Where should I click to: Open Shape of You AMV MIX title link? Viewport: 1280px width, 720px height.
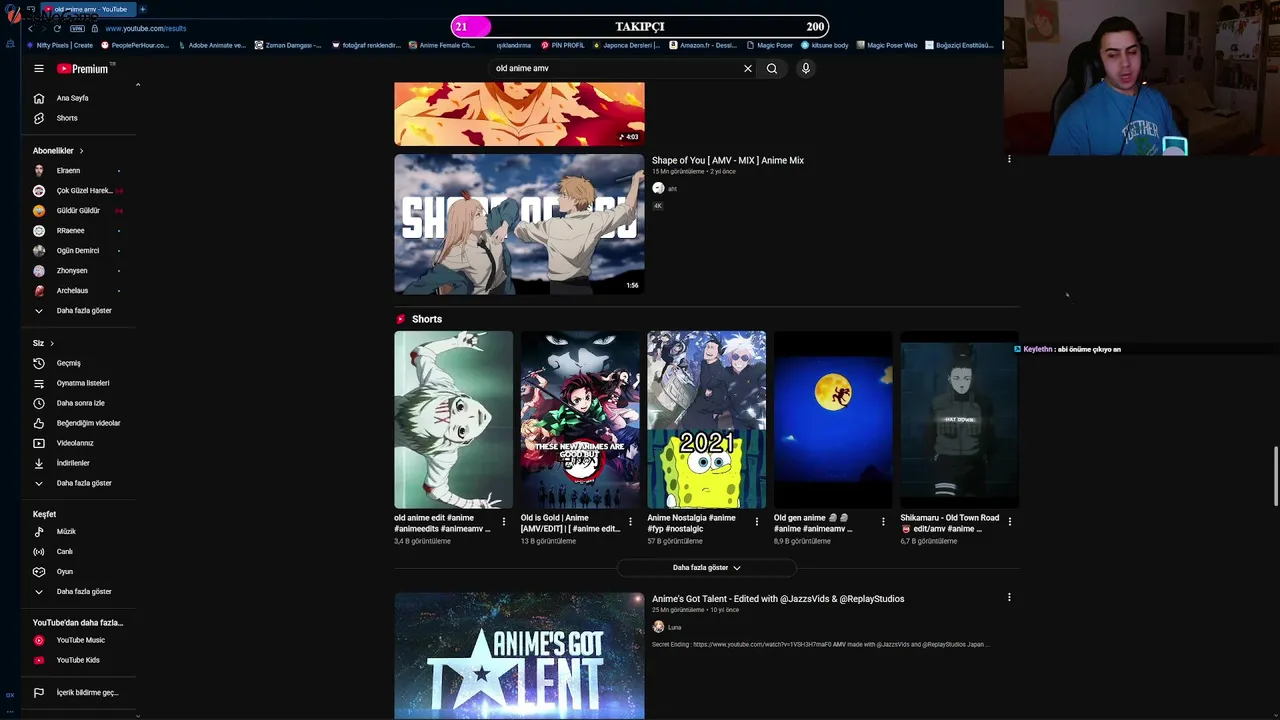(728, 160)
